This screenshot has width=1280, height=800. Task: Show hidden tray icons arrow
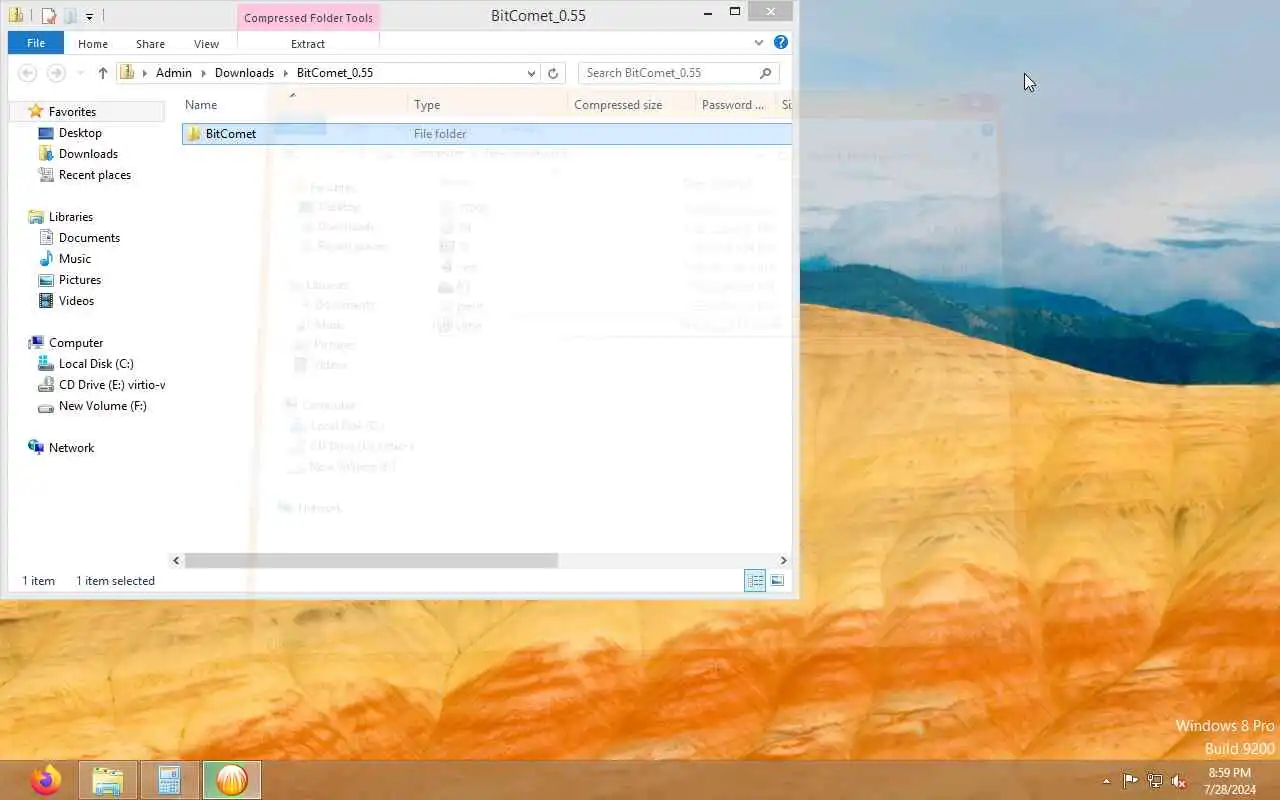(1106, 781)
